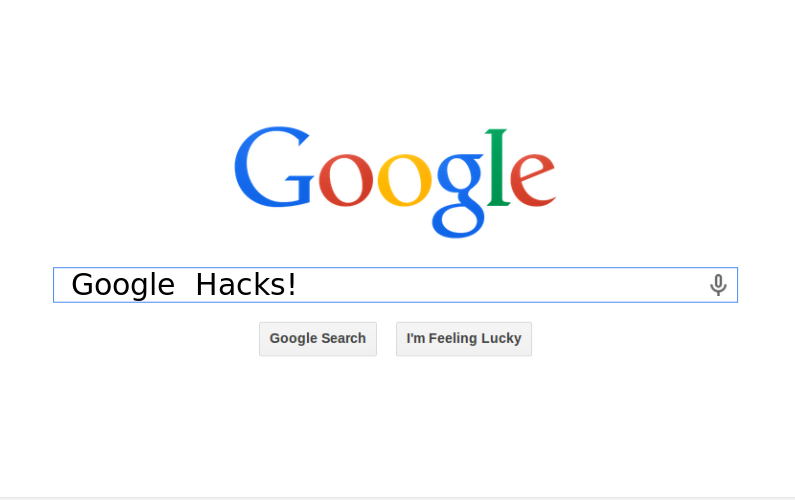
Task: Click the voice search microphone icon
Action: tap(718, 285)
